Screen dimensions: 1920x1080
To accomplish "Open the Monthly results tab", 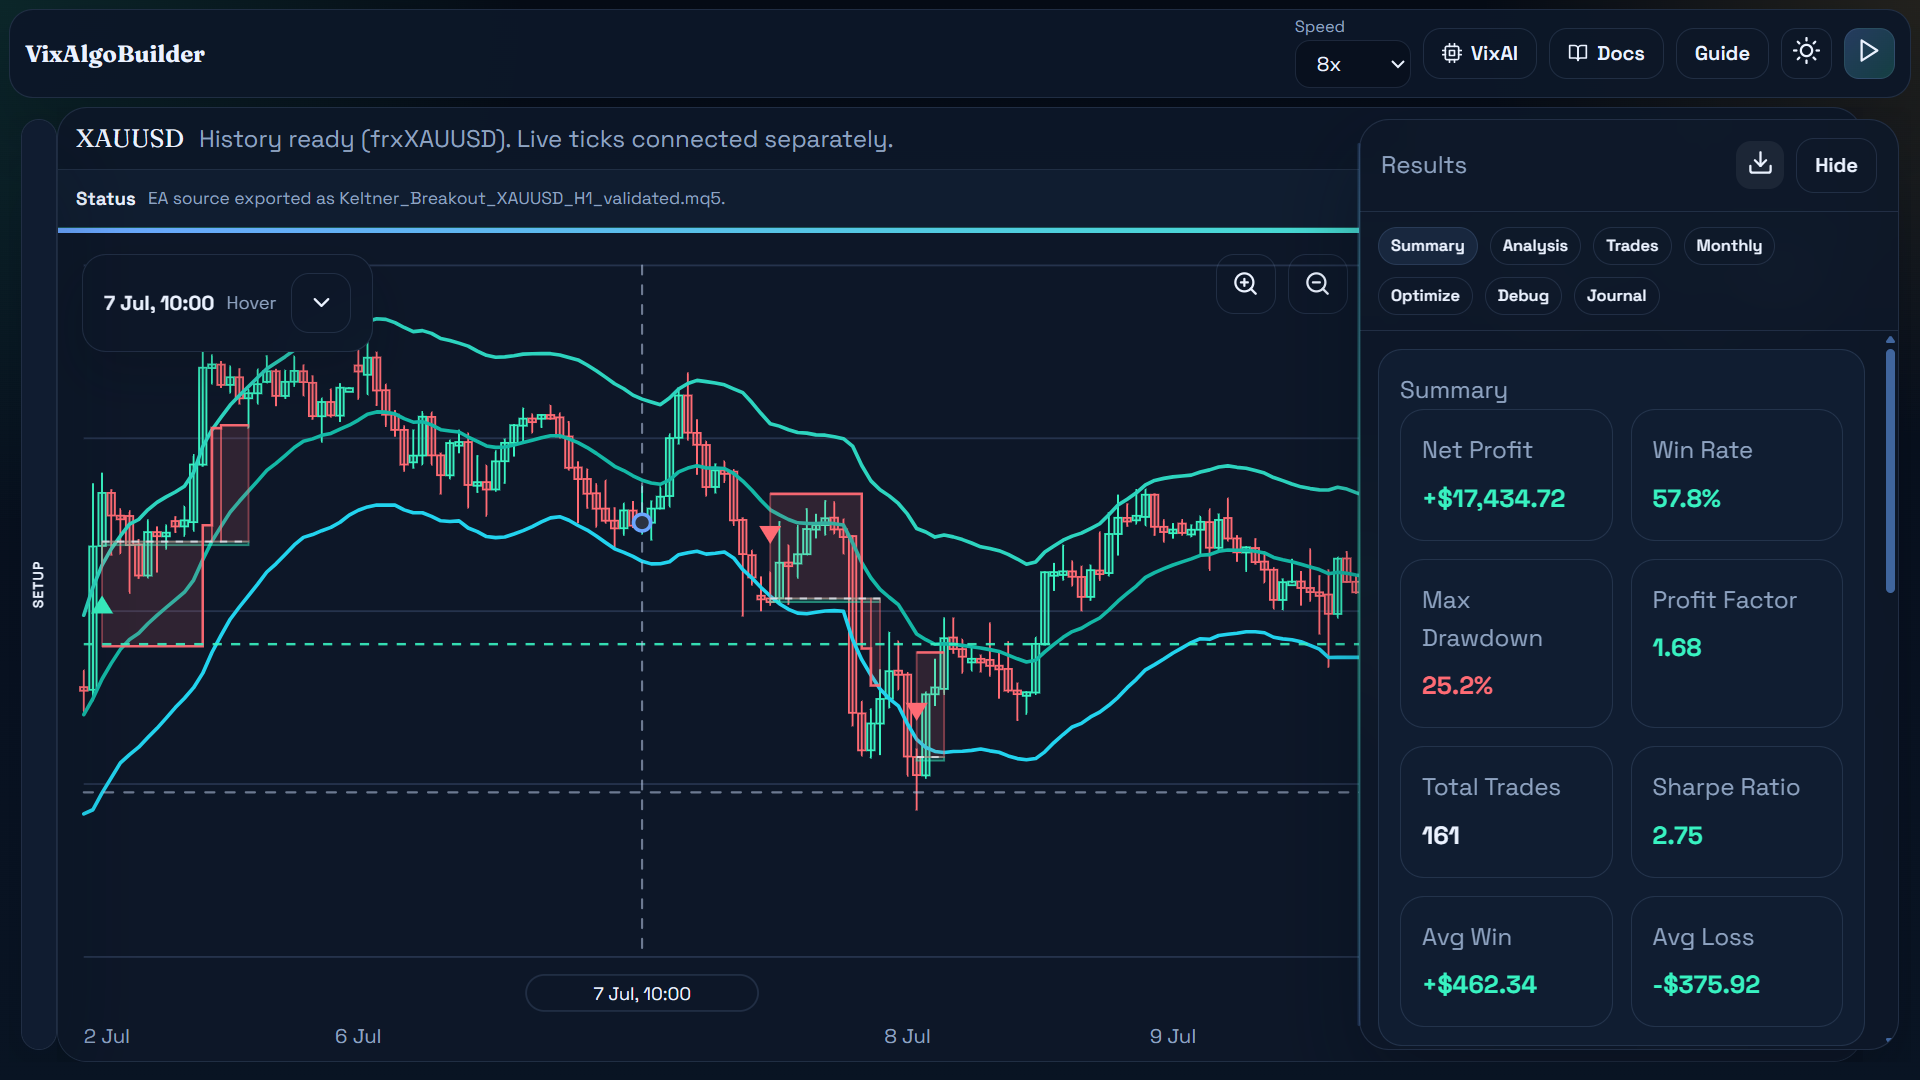I will click(x=1729, y=246).
